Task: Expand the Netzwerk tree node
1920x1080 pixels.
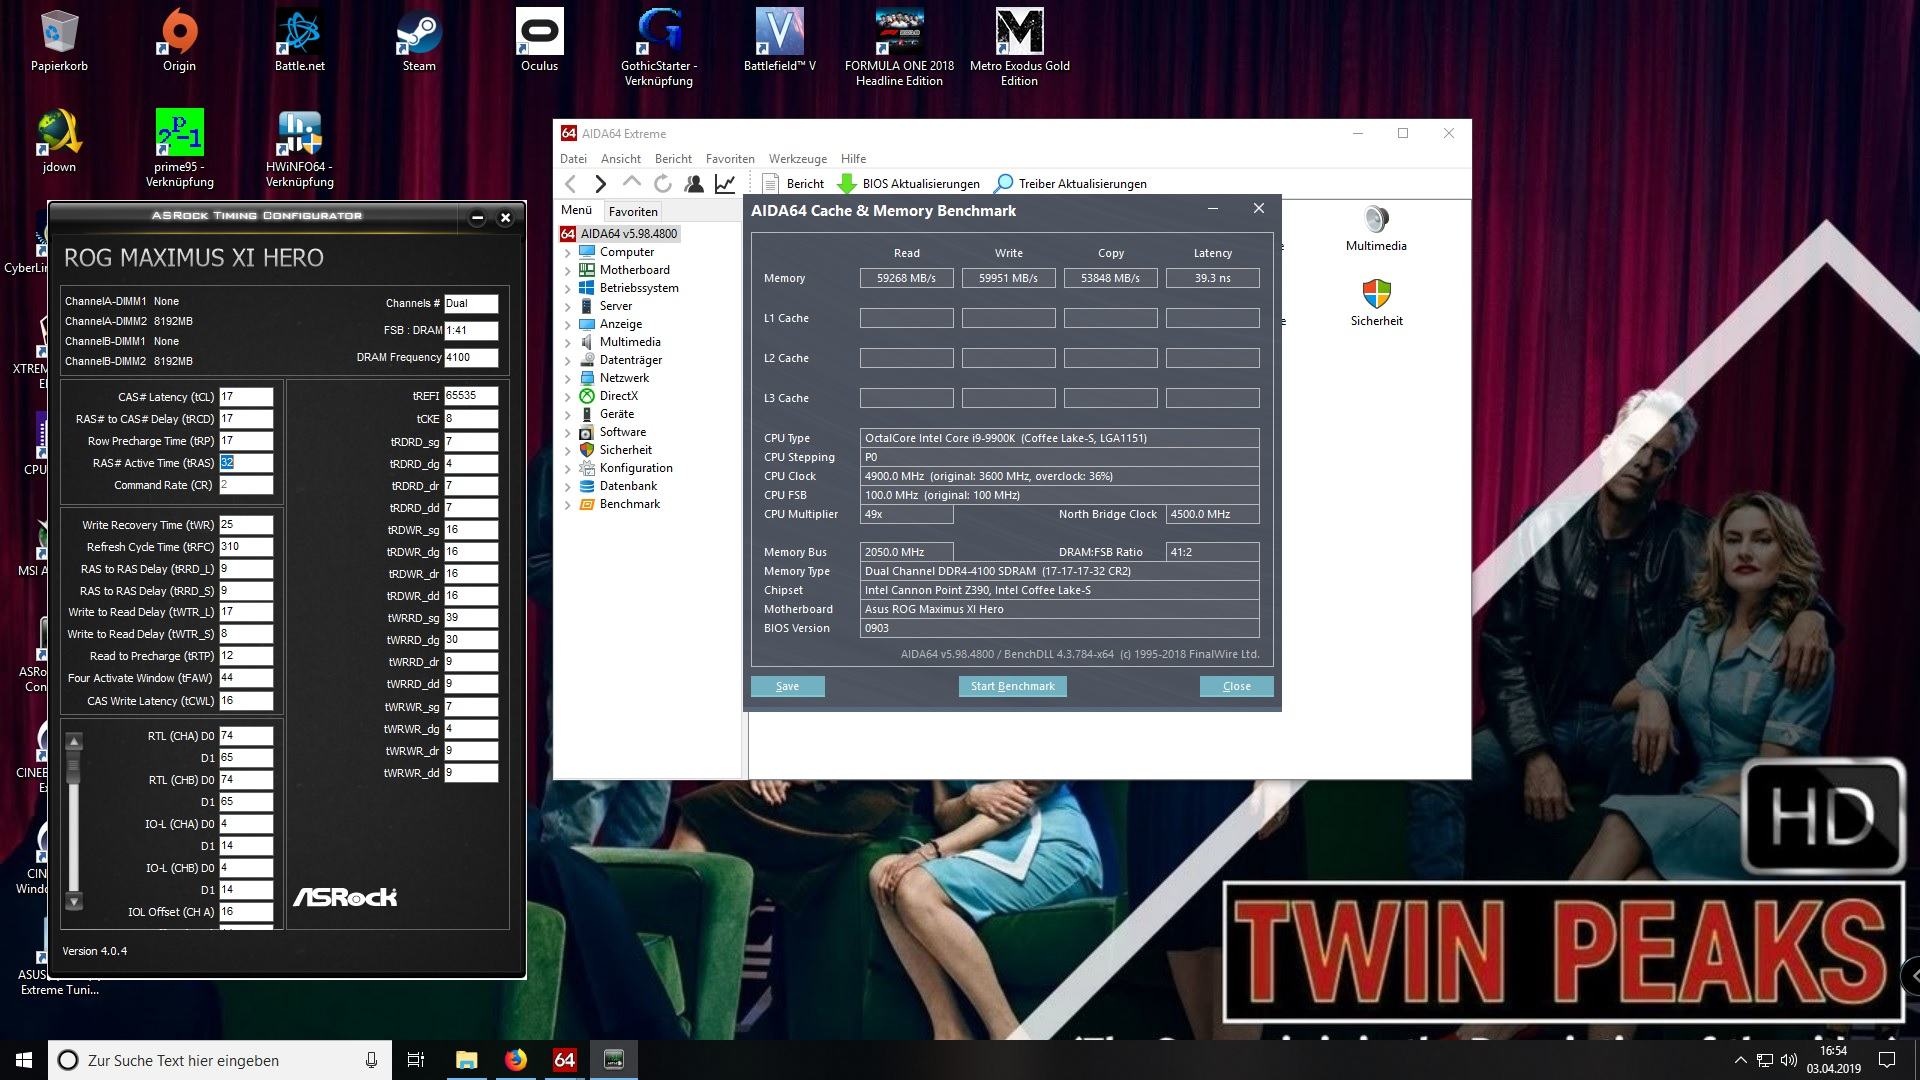Action: pos(568,378)
